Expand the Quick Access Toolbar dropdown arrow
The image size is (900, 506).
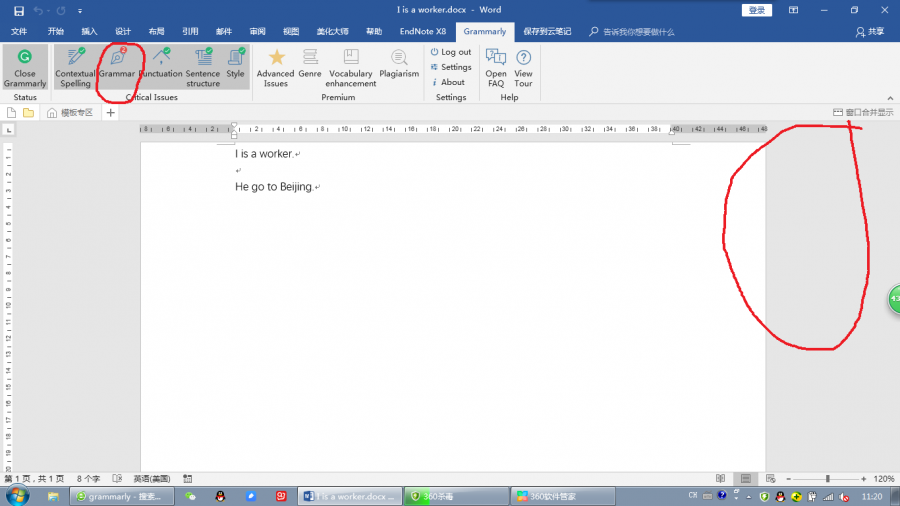pos(80,10)
